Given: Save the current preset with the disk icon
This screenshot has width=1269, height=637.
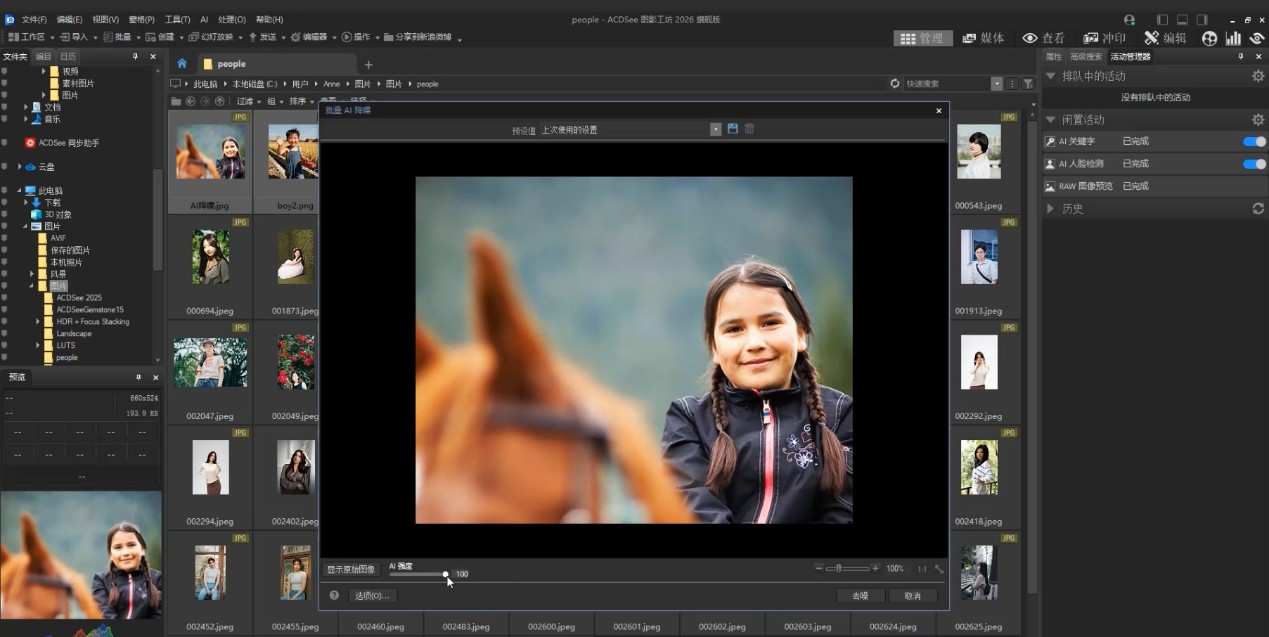Looking at the screenshot, I should [733, 129].
